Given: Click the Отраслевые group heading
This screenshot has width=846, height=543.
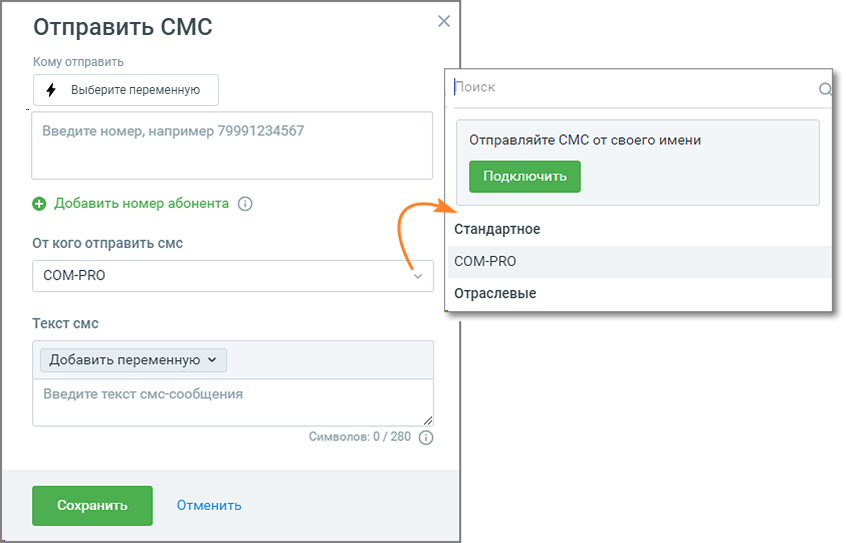Looking at the screenshot, I should 495,294.
